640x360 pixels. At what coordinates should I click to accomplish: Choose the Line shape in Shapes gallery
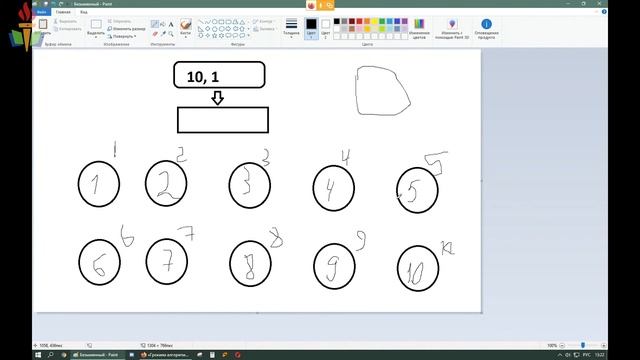[x=200, y=22]
